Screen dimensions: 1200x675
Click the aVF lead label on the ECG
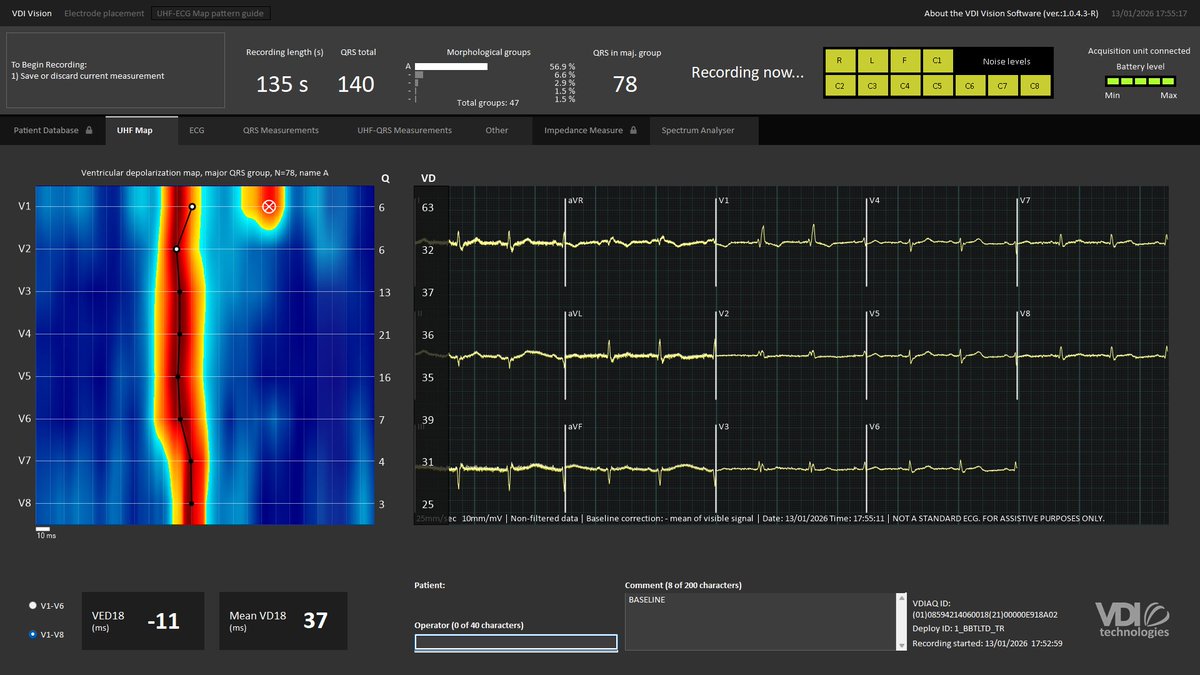point(576,427)
